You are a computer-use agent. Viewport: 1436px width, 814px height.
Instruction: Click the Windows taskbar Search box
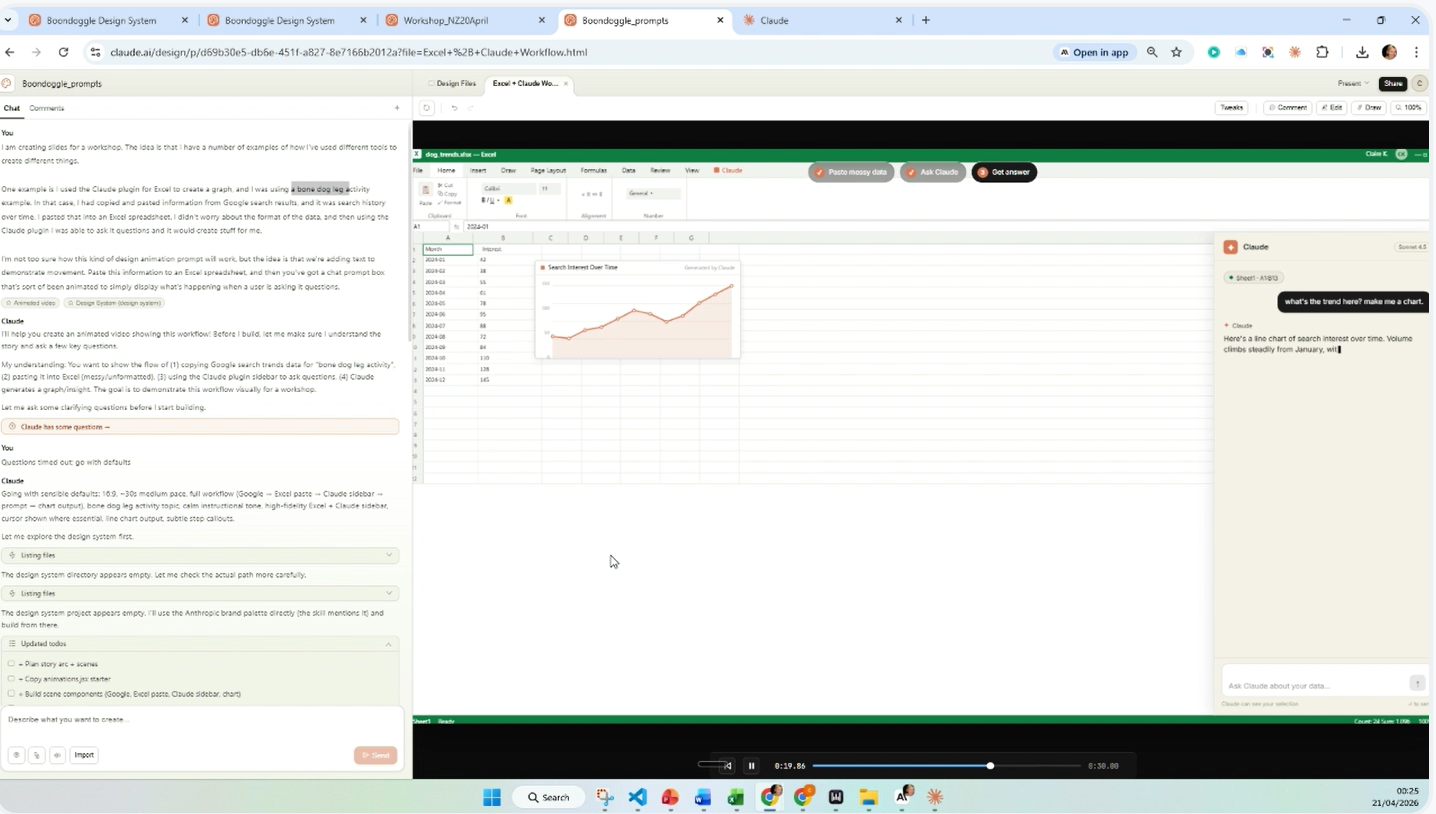click(548, 797)
